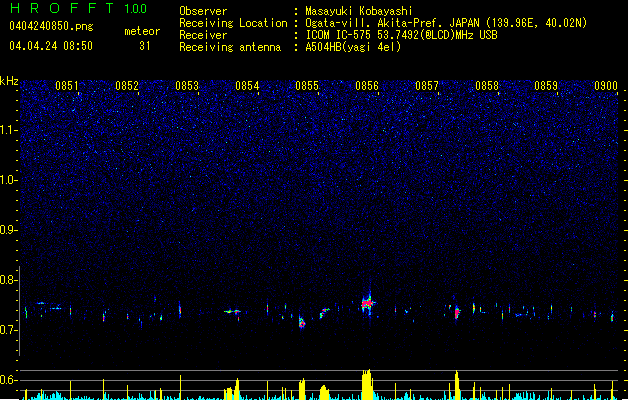Click the 0851 time marker
This screenshot has width=629, height=400.
67,86
